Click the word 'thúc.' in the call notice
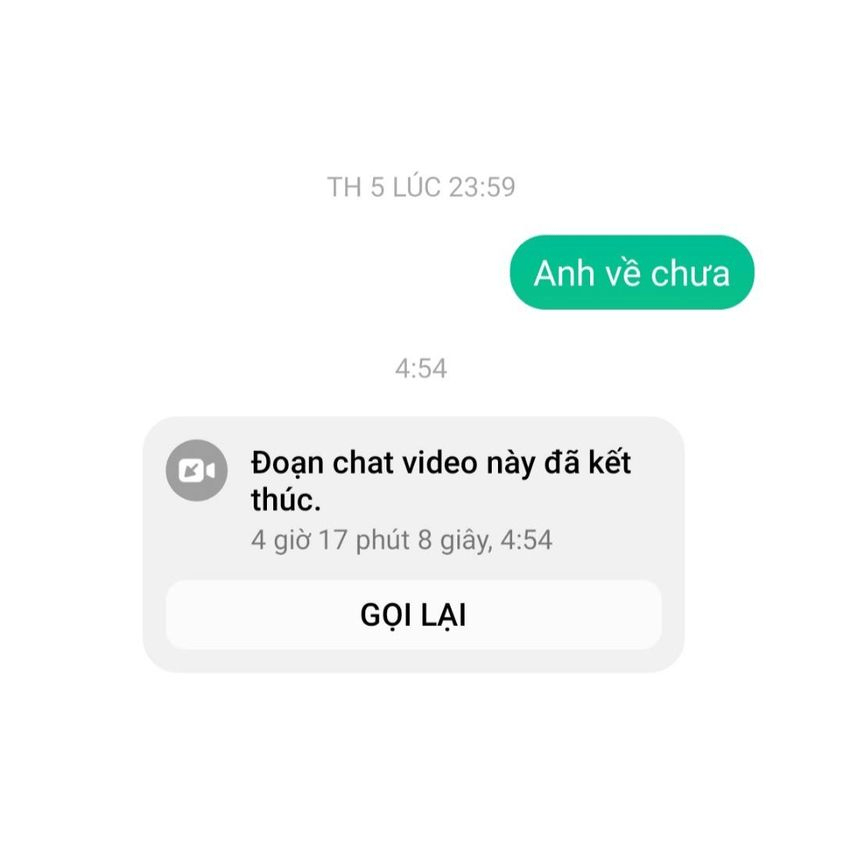This screenshot has height=843, width=843. point(286,500)
